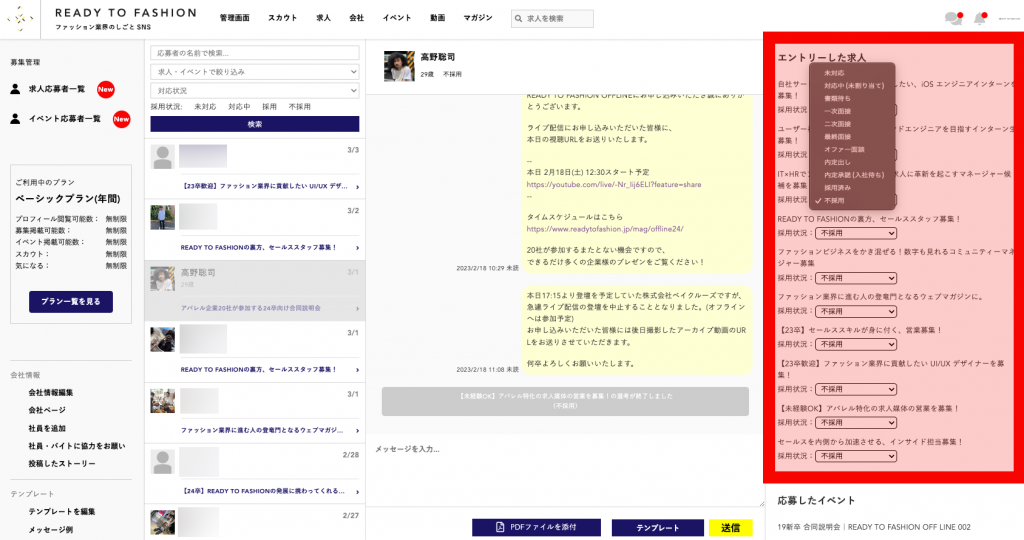Open テンプレートを編集 in the sidebar

point(61,511)
